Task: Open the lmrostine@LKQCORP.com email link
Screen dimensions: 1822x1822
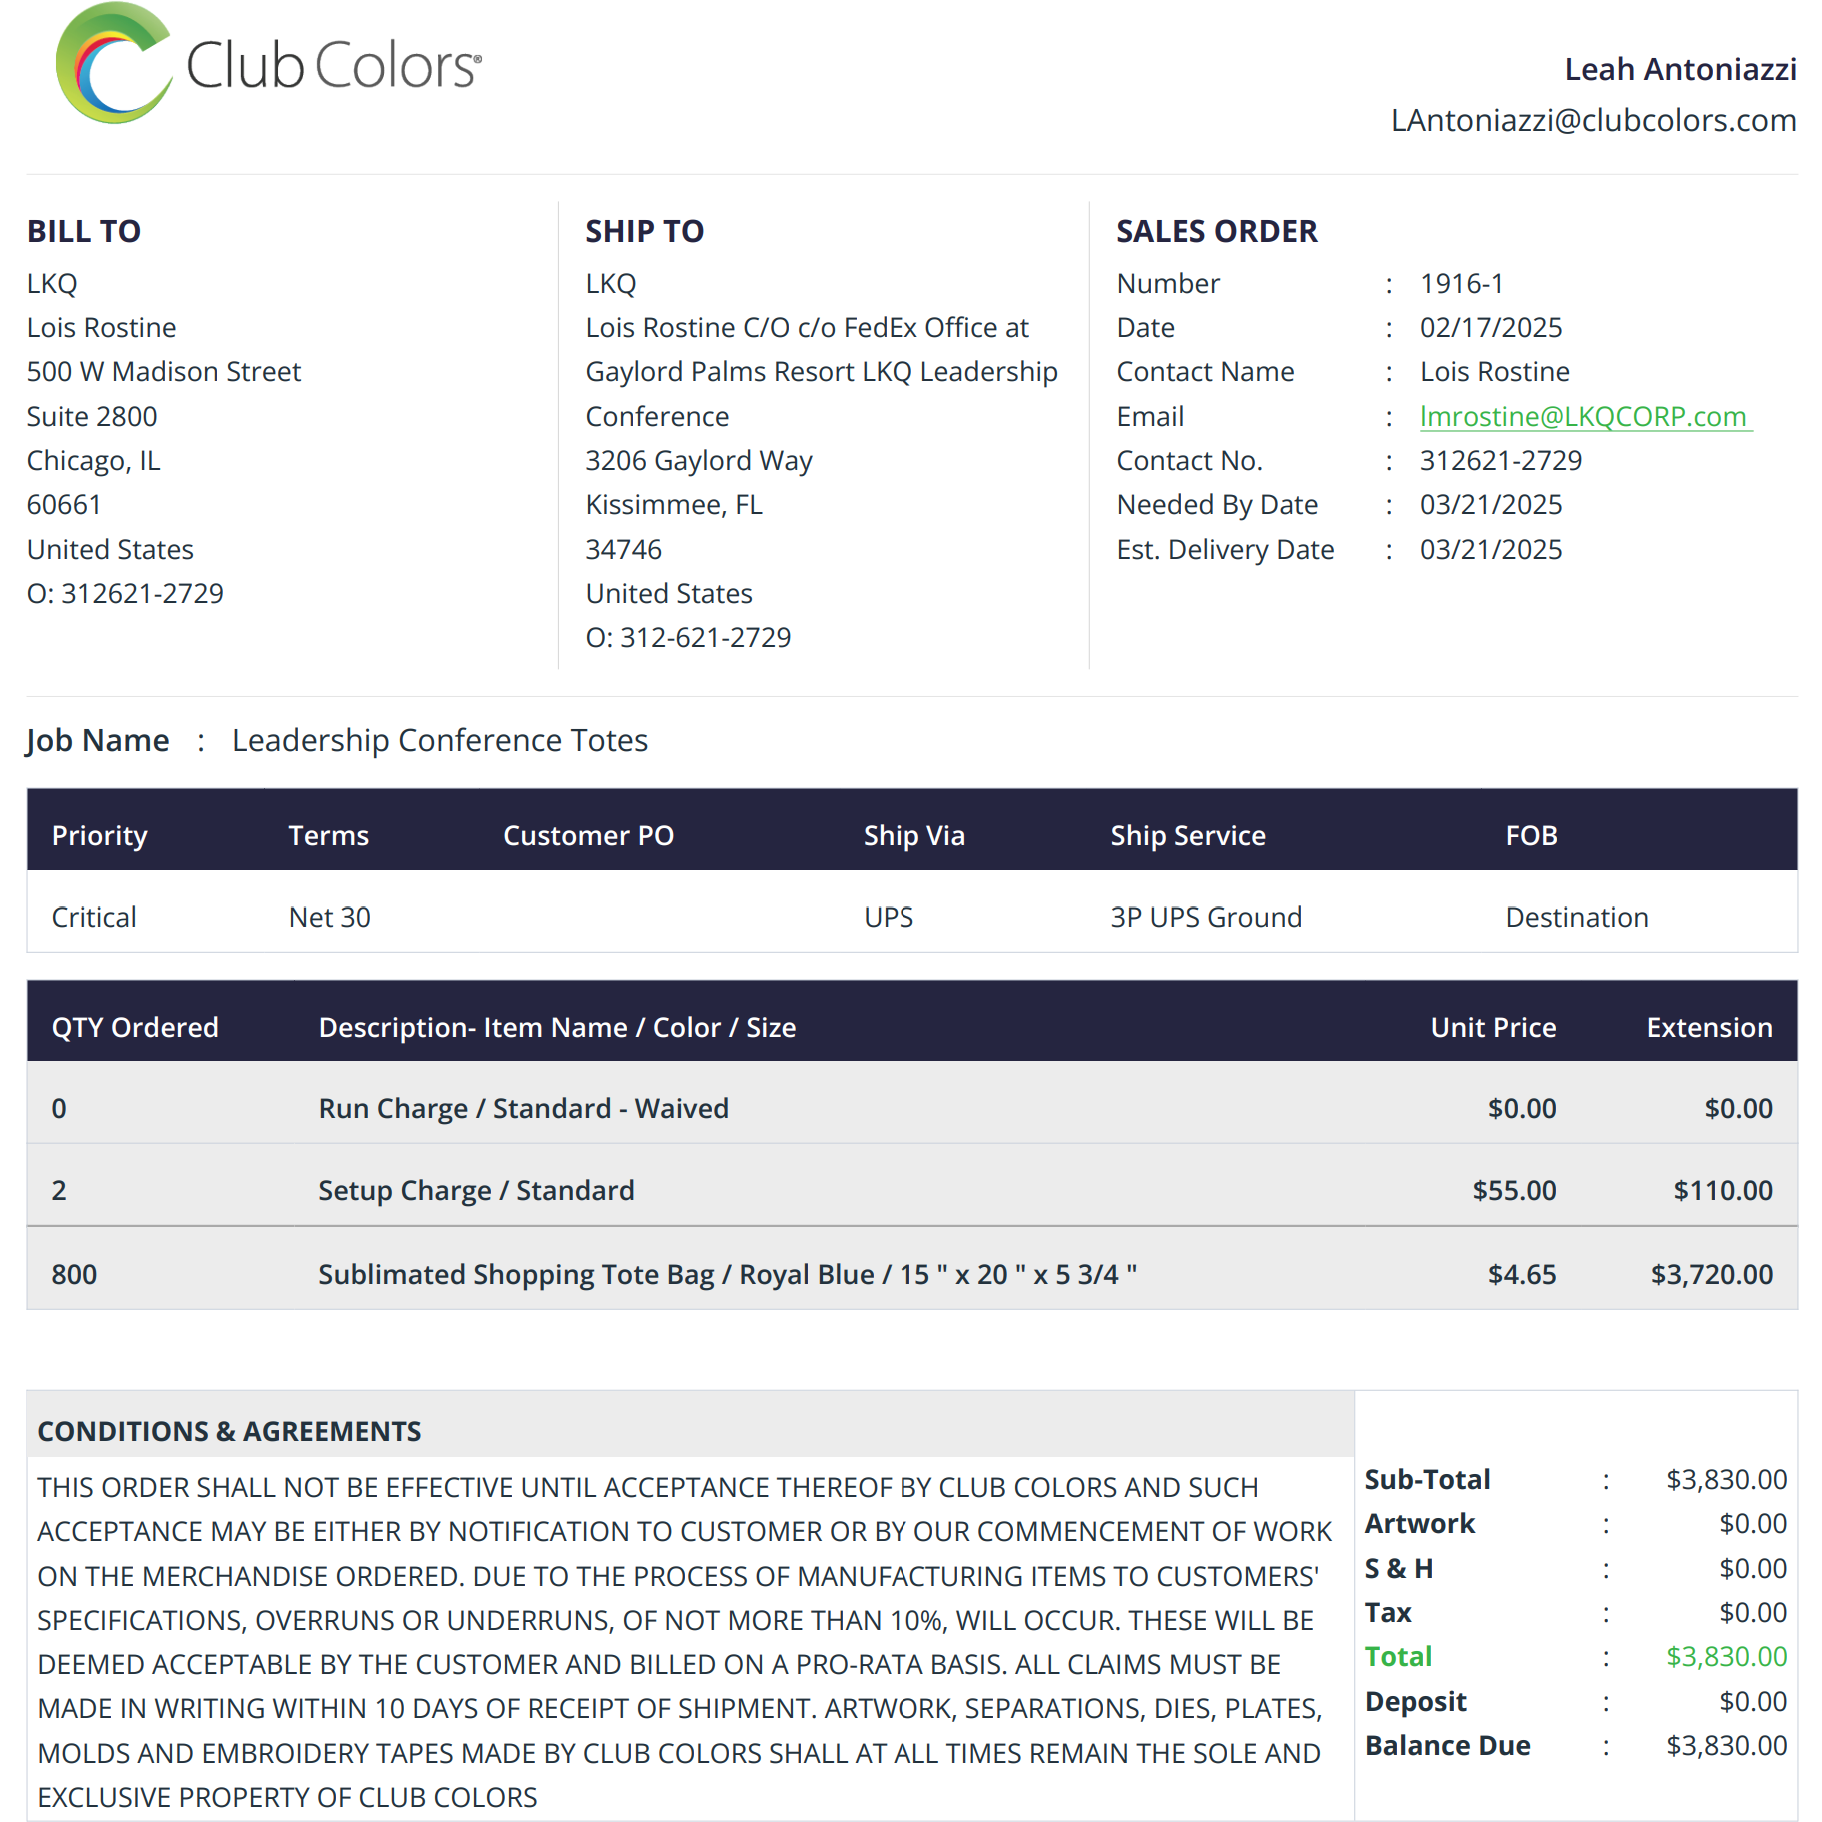Action: coord(1584,416)
